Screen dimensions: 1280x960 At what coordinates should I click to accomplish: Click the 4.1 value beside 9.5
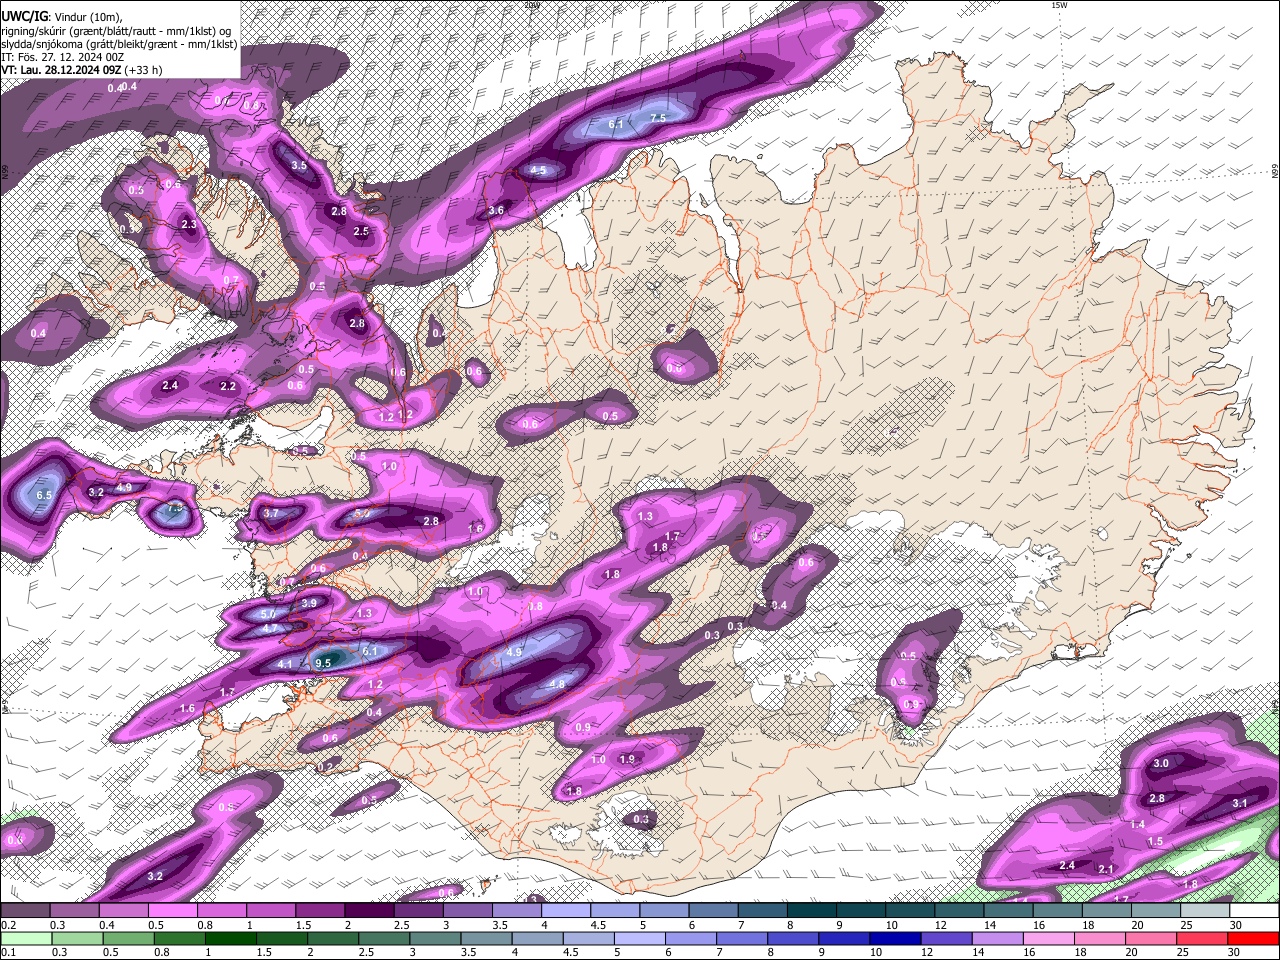click(x=285, y=664)
